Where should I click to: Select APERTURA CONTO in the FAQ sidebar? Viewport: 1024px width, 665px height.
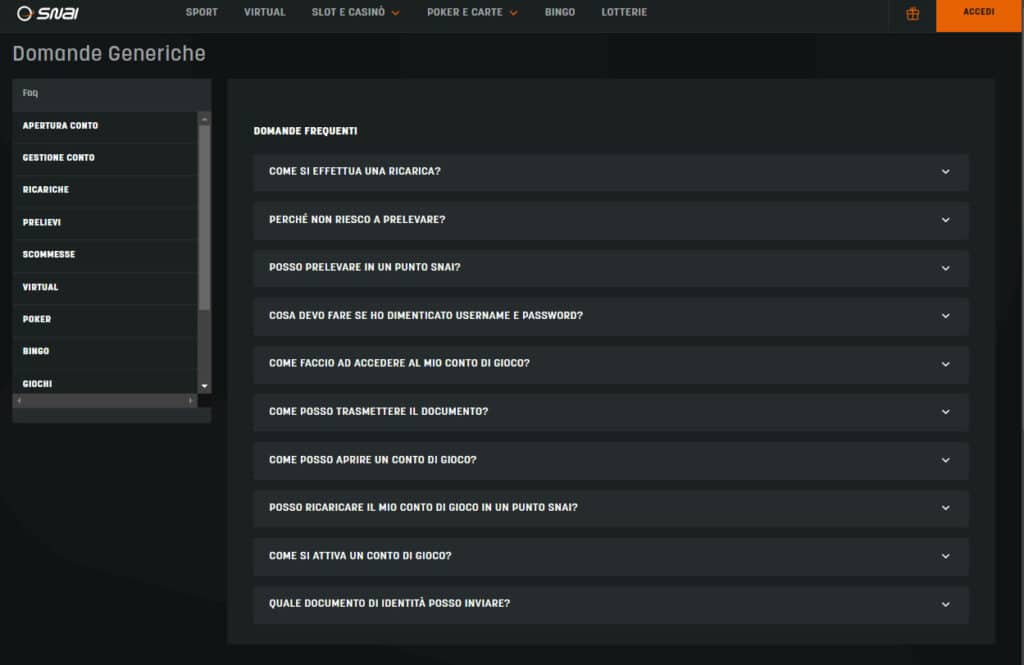pos(61,126)
